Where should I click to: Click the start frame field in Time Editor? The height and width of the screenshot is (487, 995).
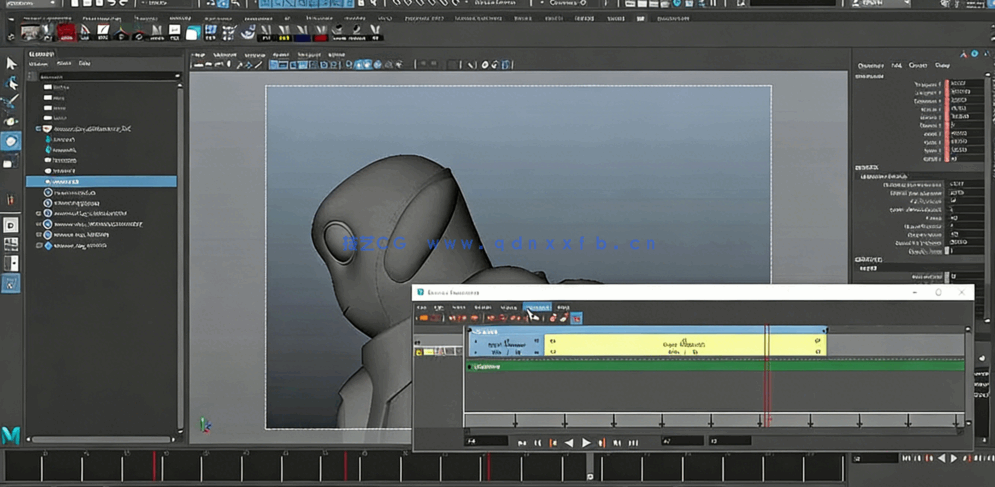point(486,441)
